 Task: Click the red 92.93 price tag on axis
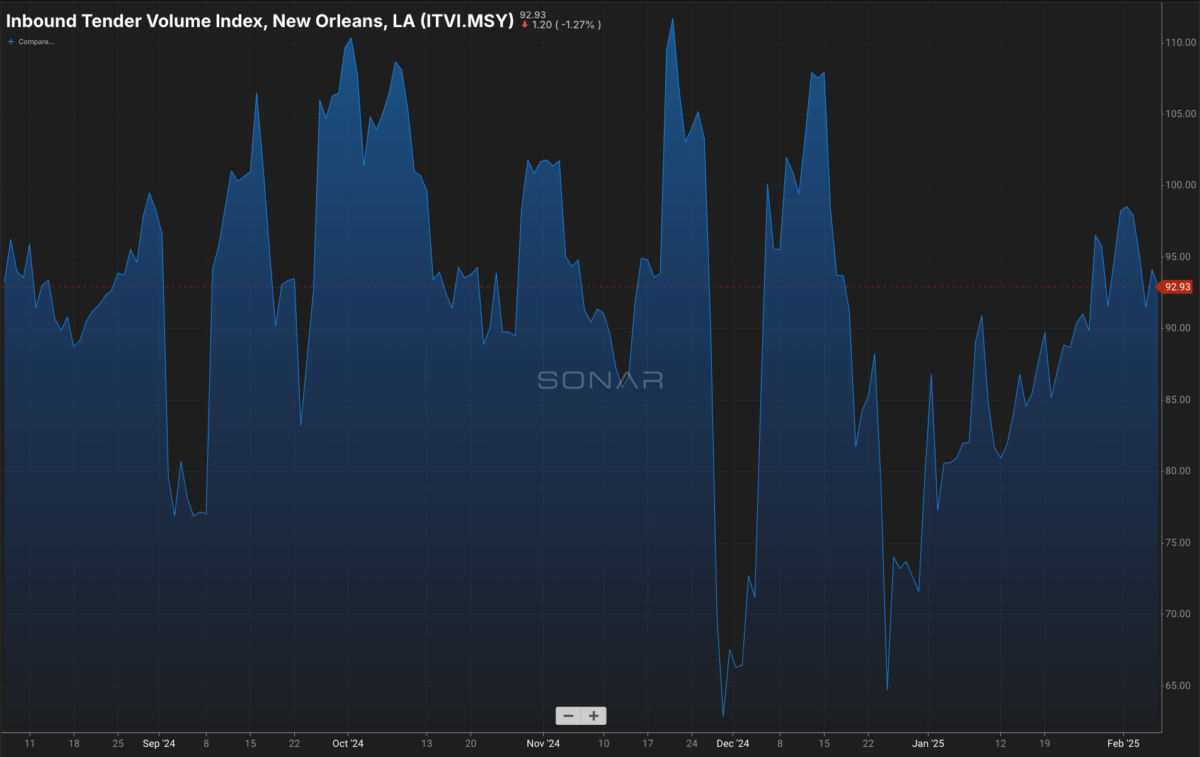tap(1176, 288)
